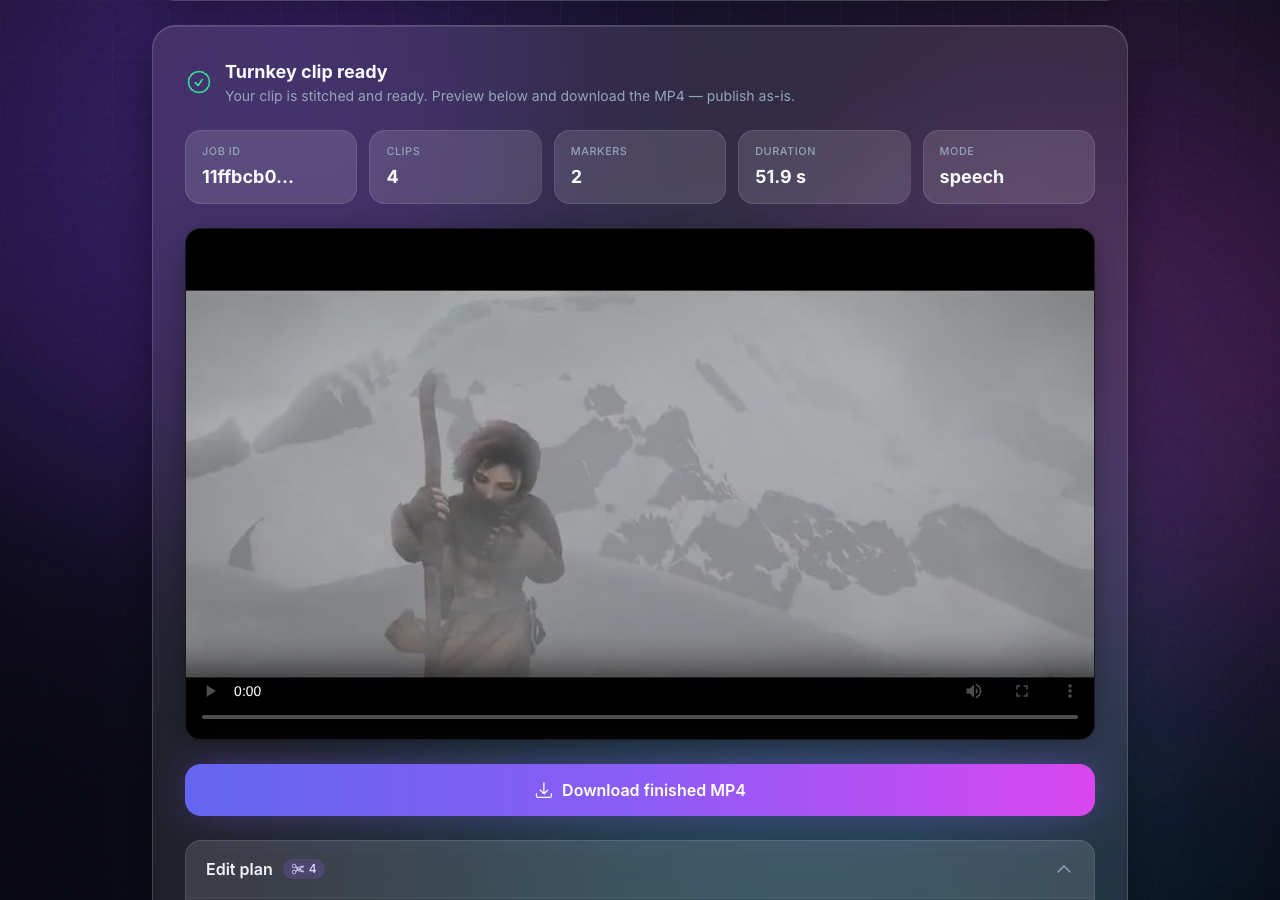This screenshot has height=900, width=1280.
Task: Open video more options menu
Action: (1070, 691)
